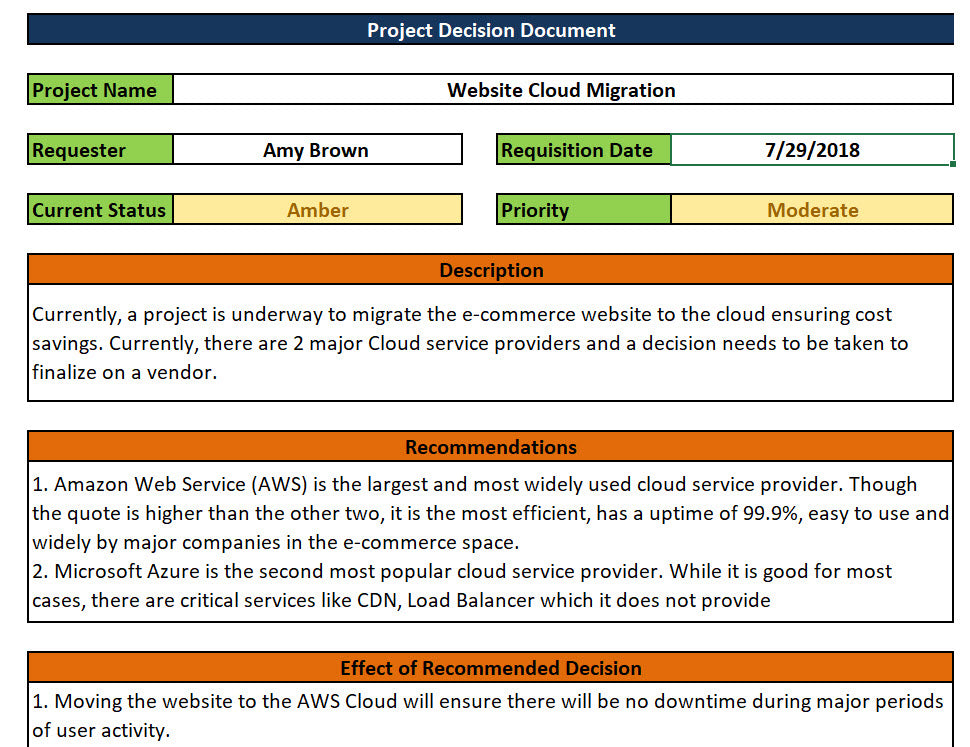
Task: Click the Requester label cell
Action: (x=100, y=150)
